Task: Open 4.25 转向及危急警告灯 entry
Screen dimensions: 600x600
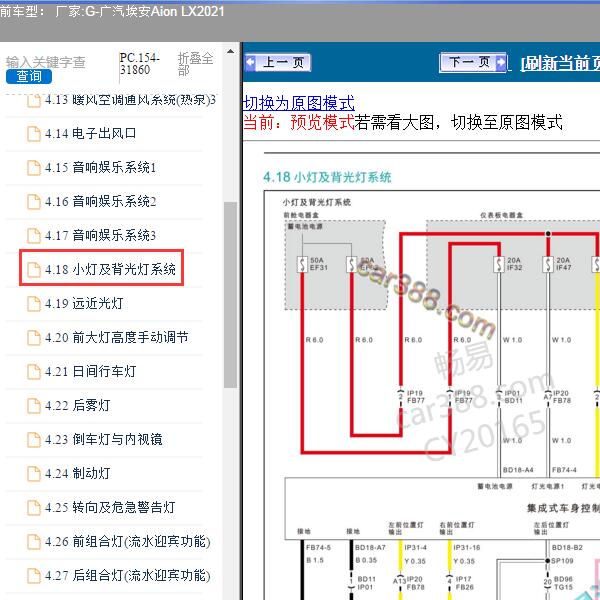Action: coord(110,507)
